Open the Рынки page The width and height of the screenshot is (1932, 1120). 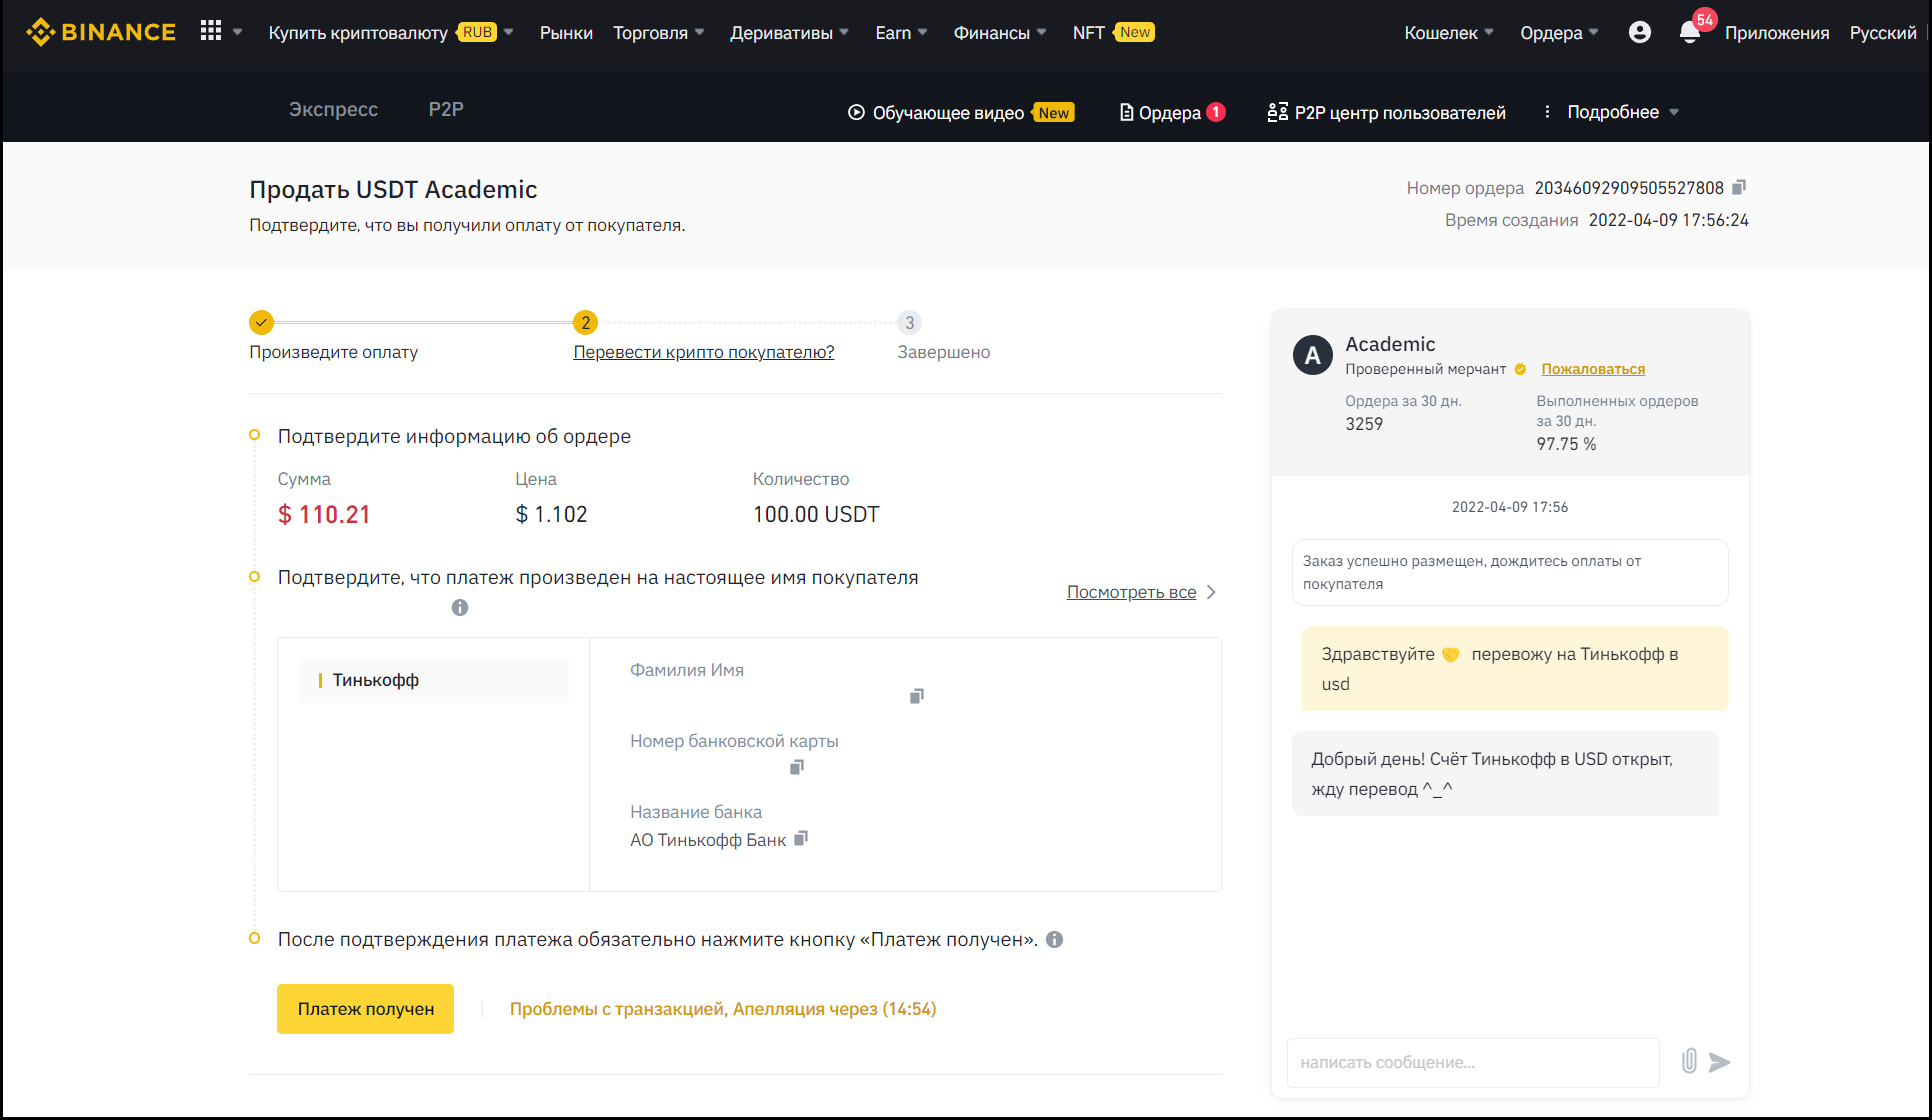tap(566, 32)
